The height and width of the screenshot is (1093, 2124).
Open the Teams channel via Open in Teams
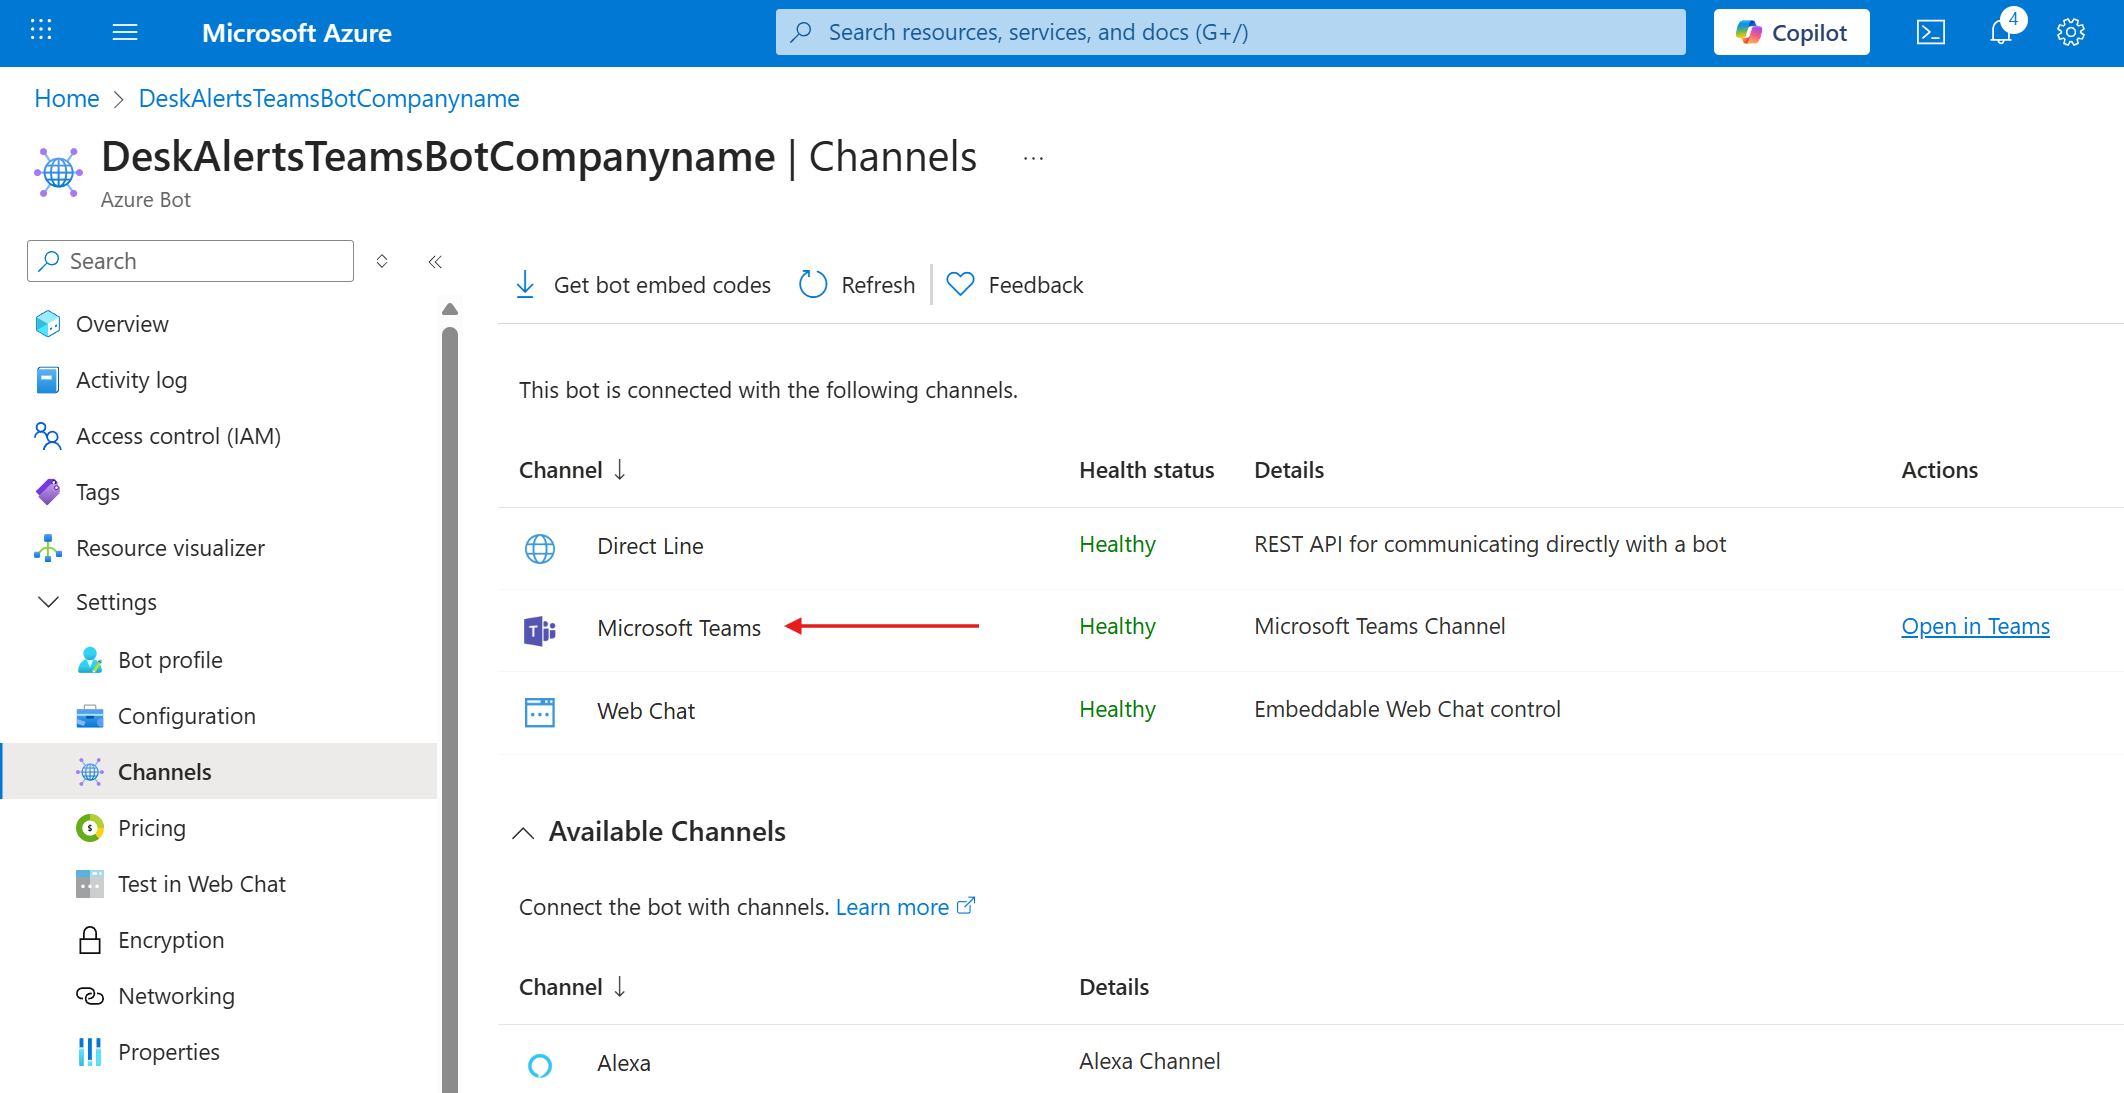click(1975, 625)
